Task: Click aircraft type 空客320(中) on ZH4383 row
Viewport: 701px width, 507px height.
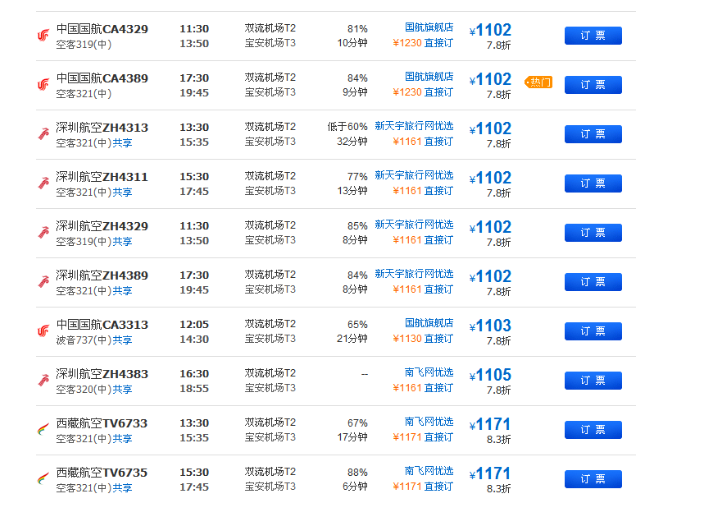Action: pos(83,389)
